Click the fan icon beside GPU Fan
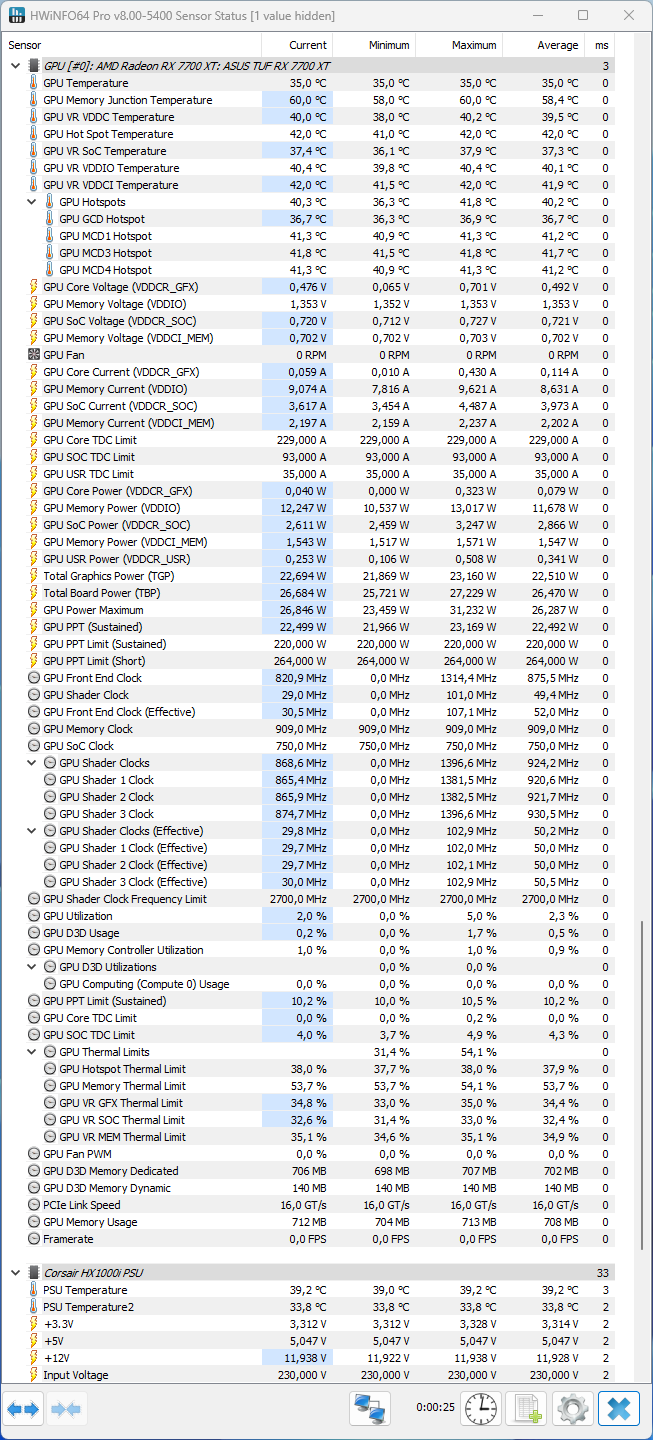Screen dimensions: 653x1440 coord(34,355)
